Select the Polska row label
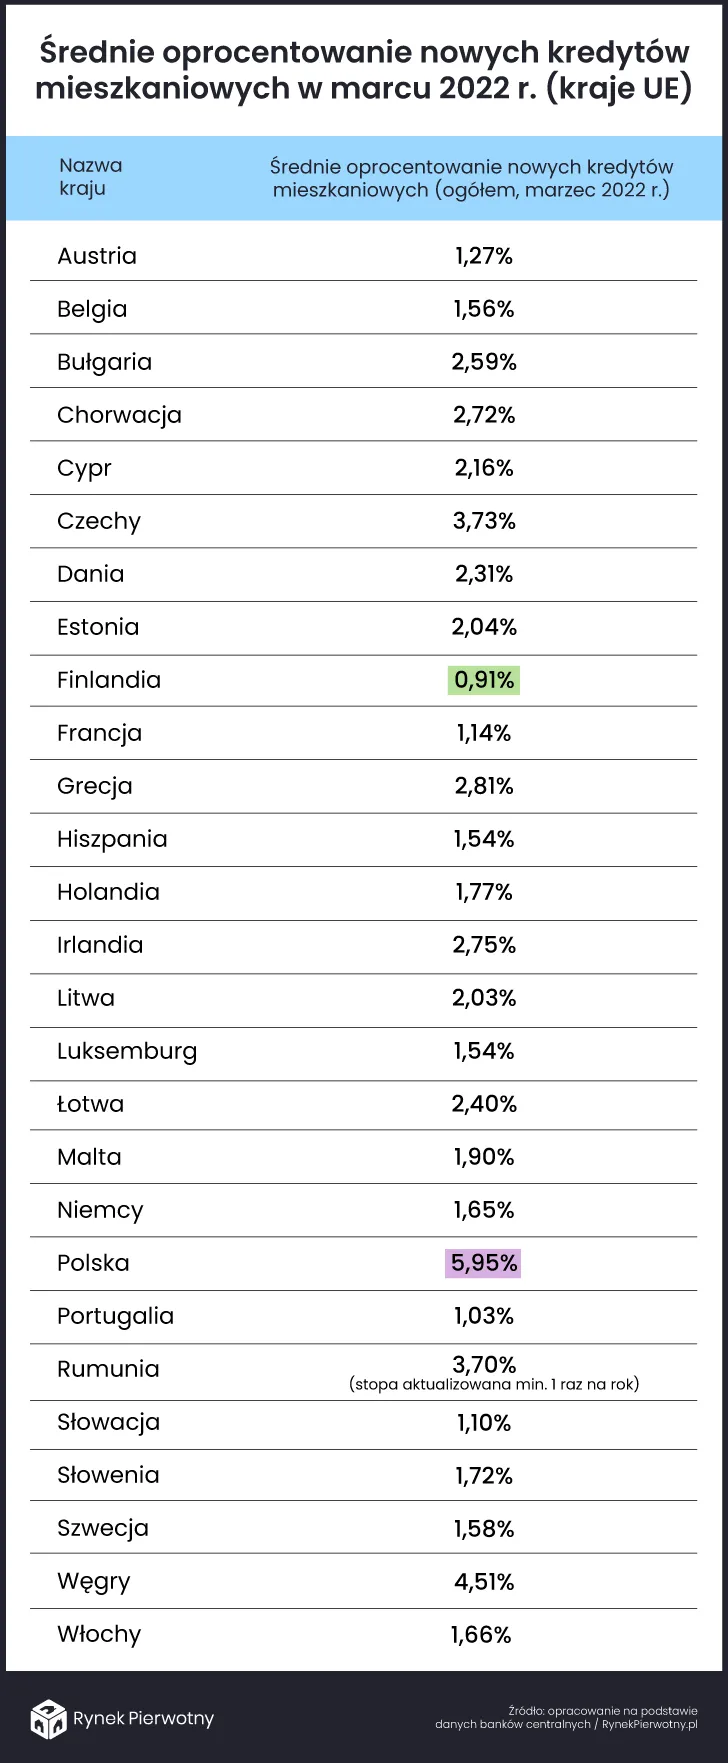This screenshot has height=1763, width=728. click(x=93, y=1263)
